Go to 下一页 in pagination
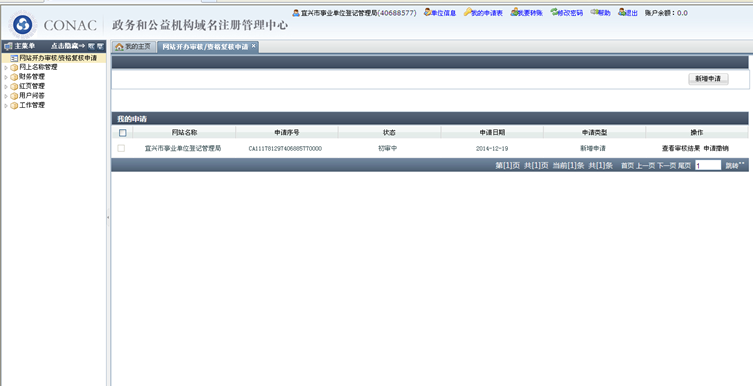This screenshot has height=386, width=753. pos(666,166)
